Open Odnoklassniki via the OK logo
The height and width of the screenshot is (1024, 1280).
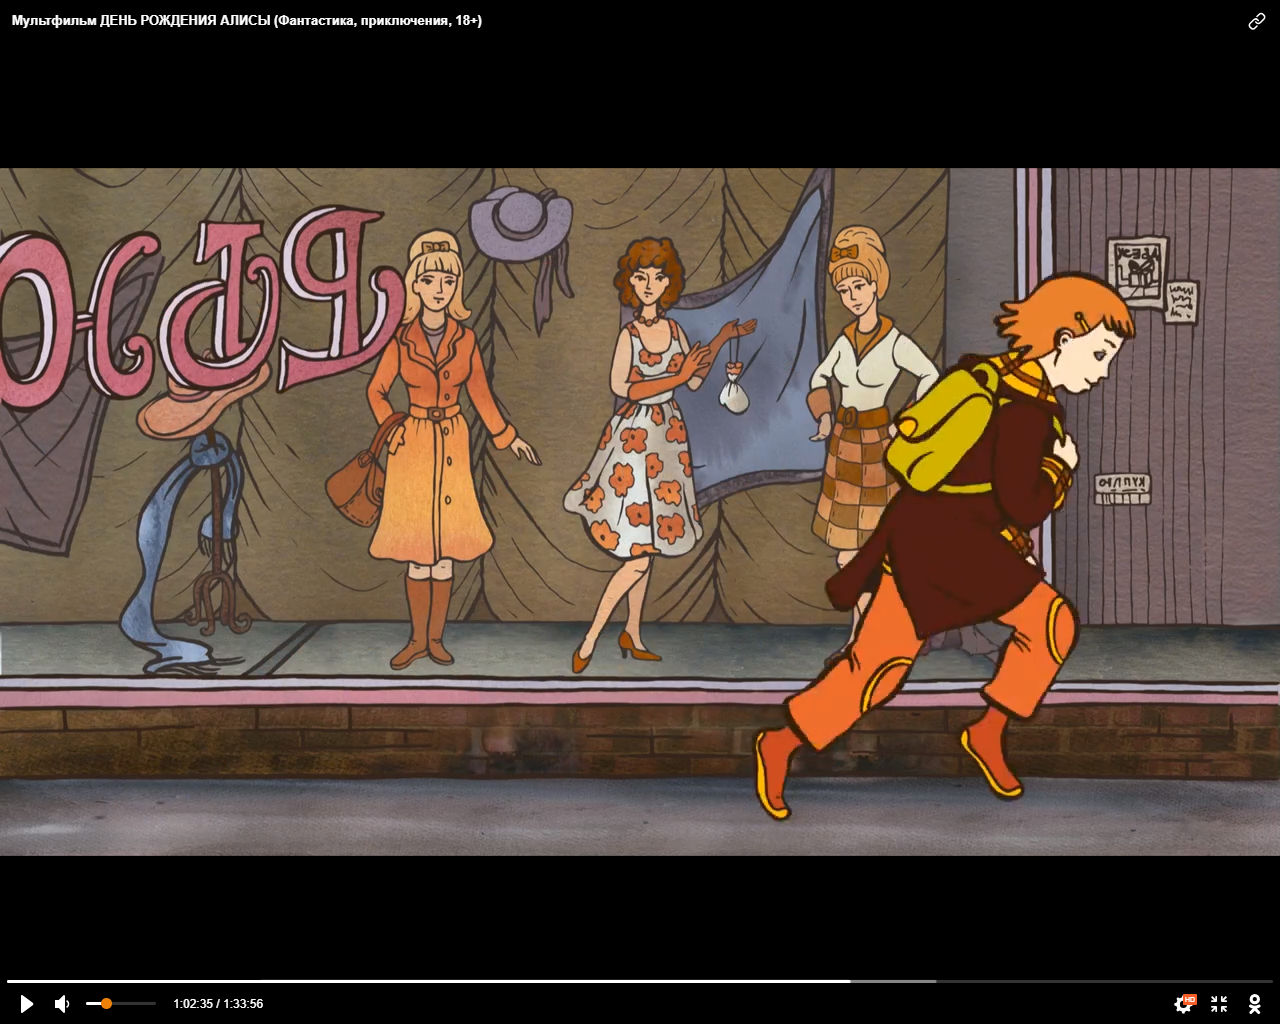click(1254, 1004)
